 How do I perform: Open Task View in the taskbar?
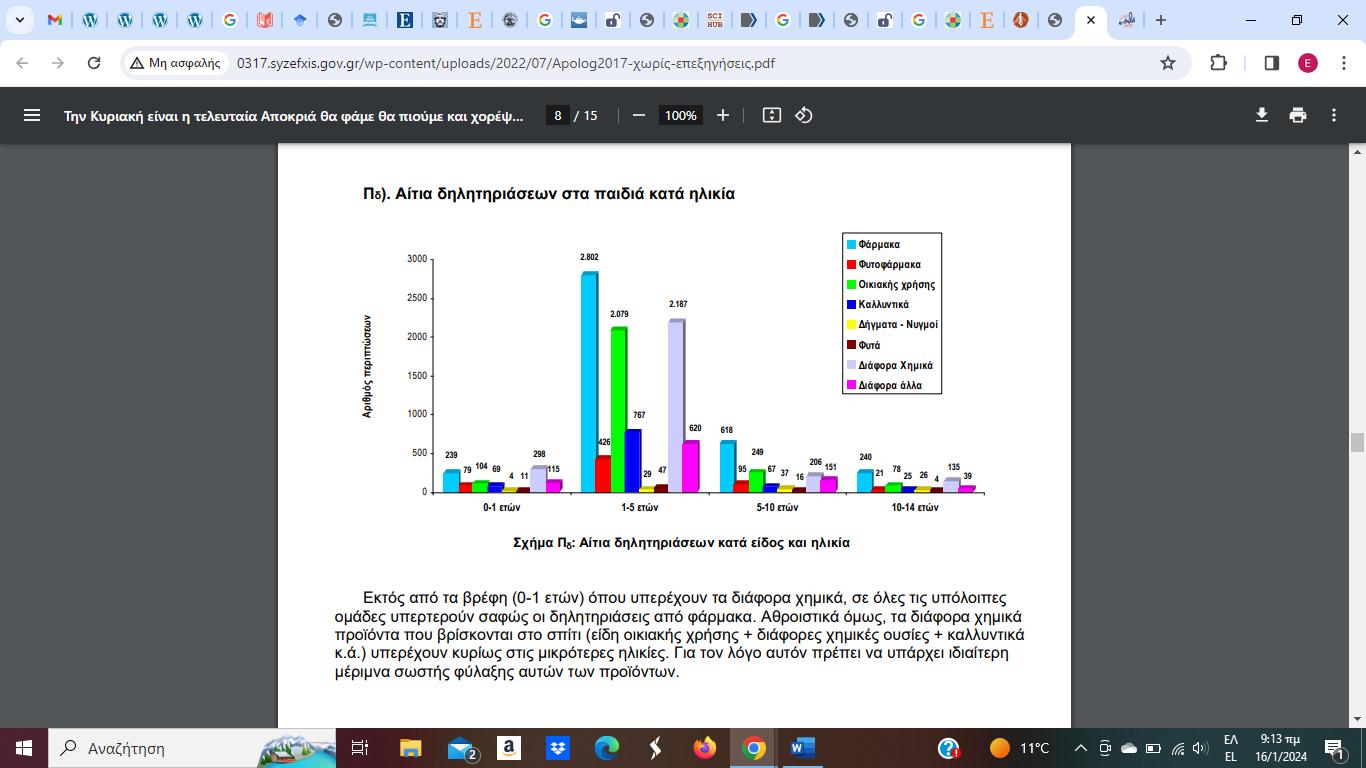[x=360, y=748]
